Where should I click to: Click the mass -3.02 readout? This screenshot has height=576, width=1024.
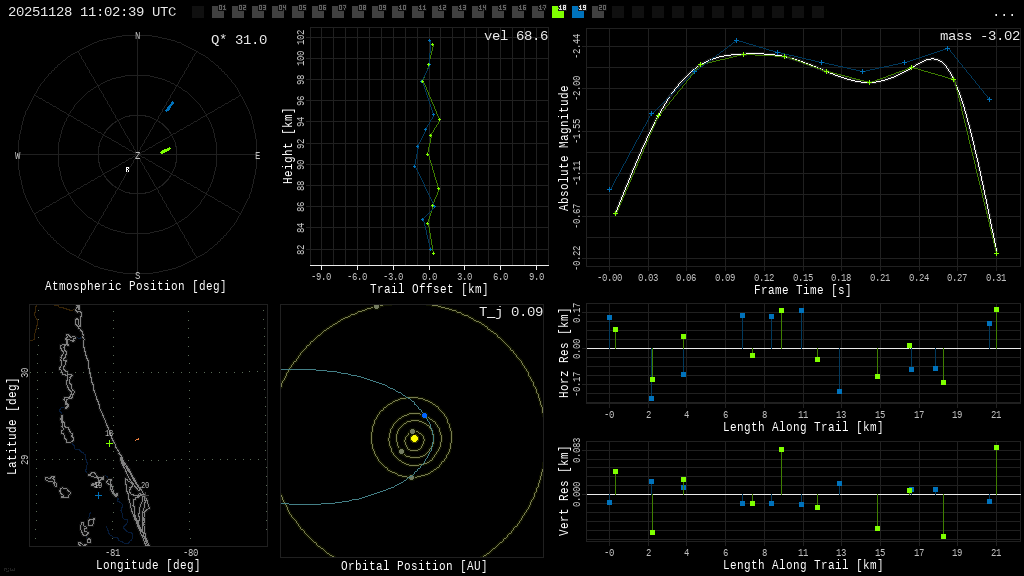(979, 36)
